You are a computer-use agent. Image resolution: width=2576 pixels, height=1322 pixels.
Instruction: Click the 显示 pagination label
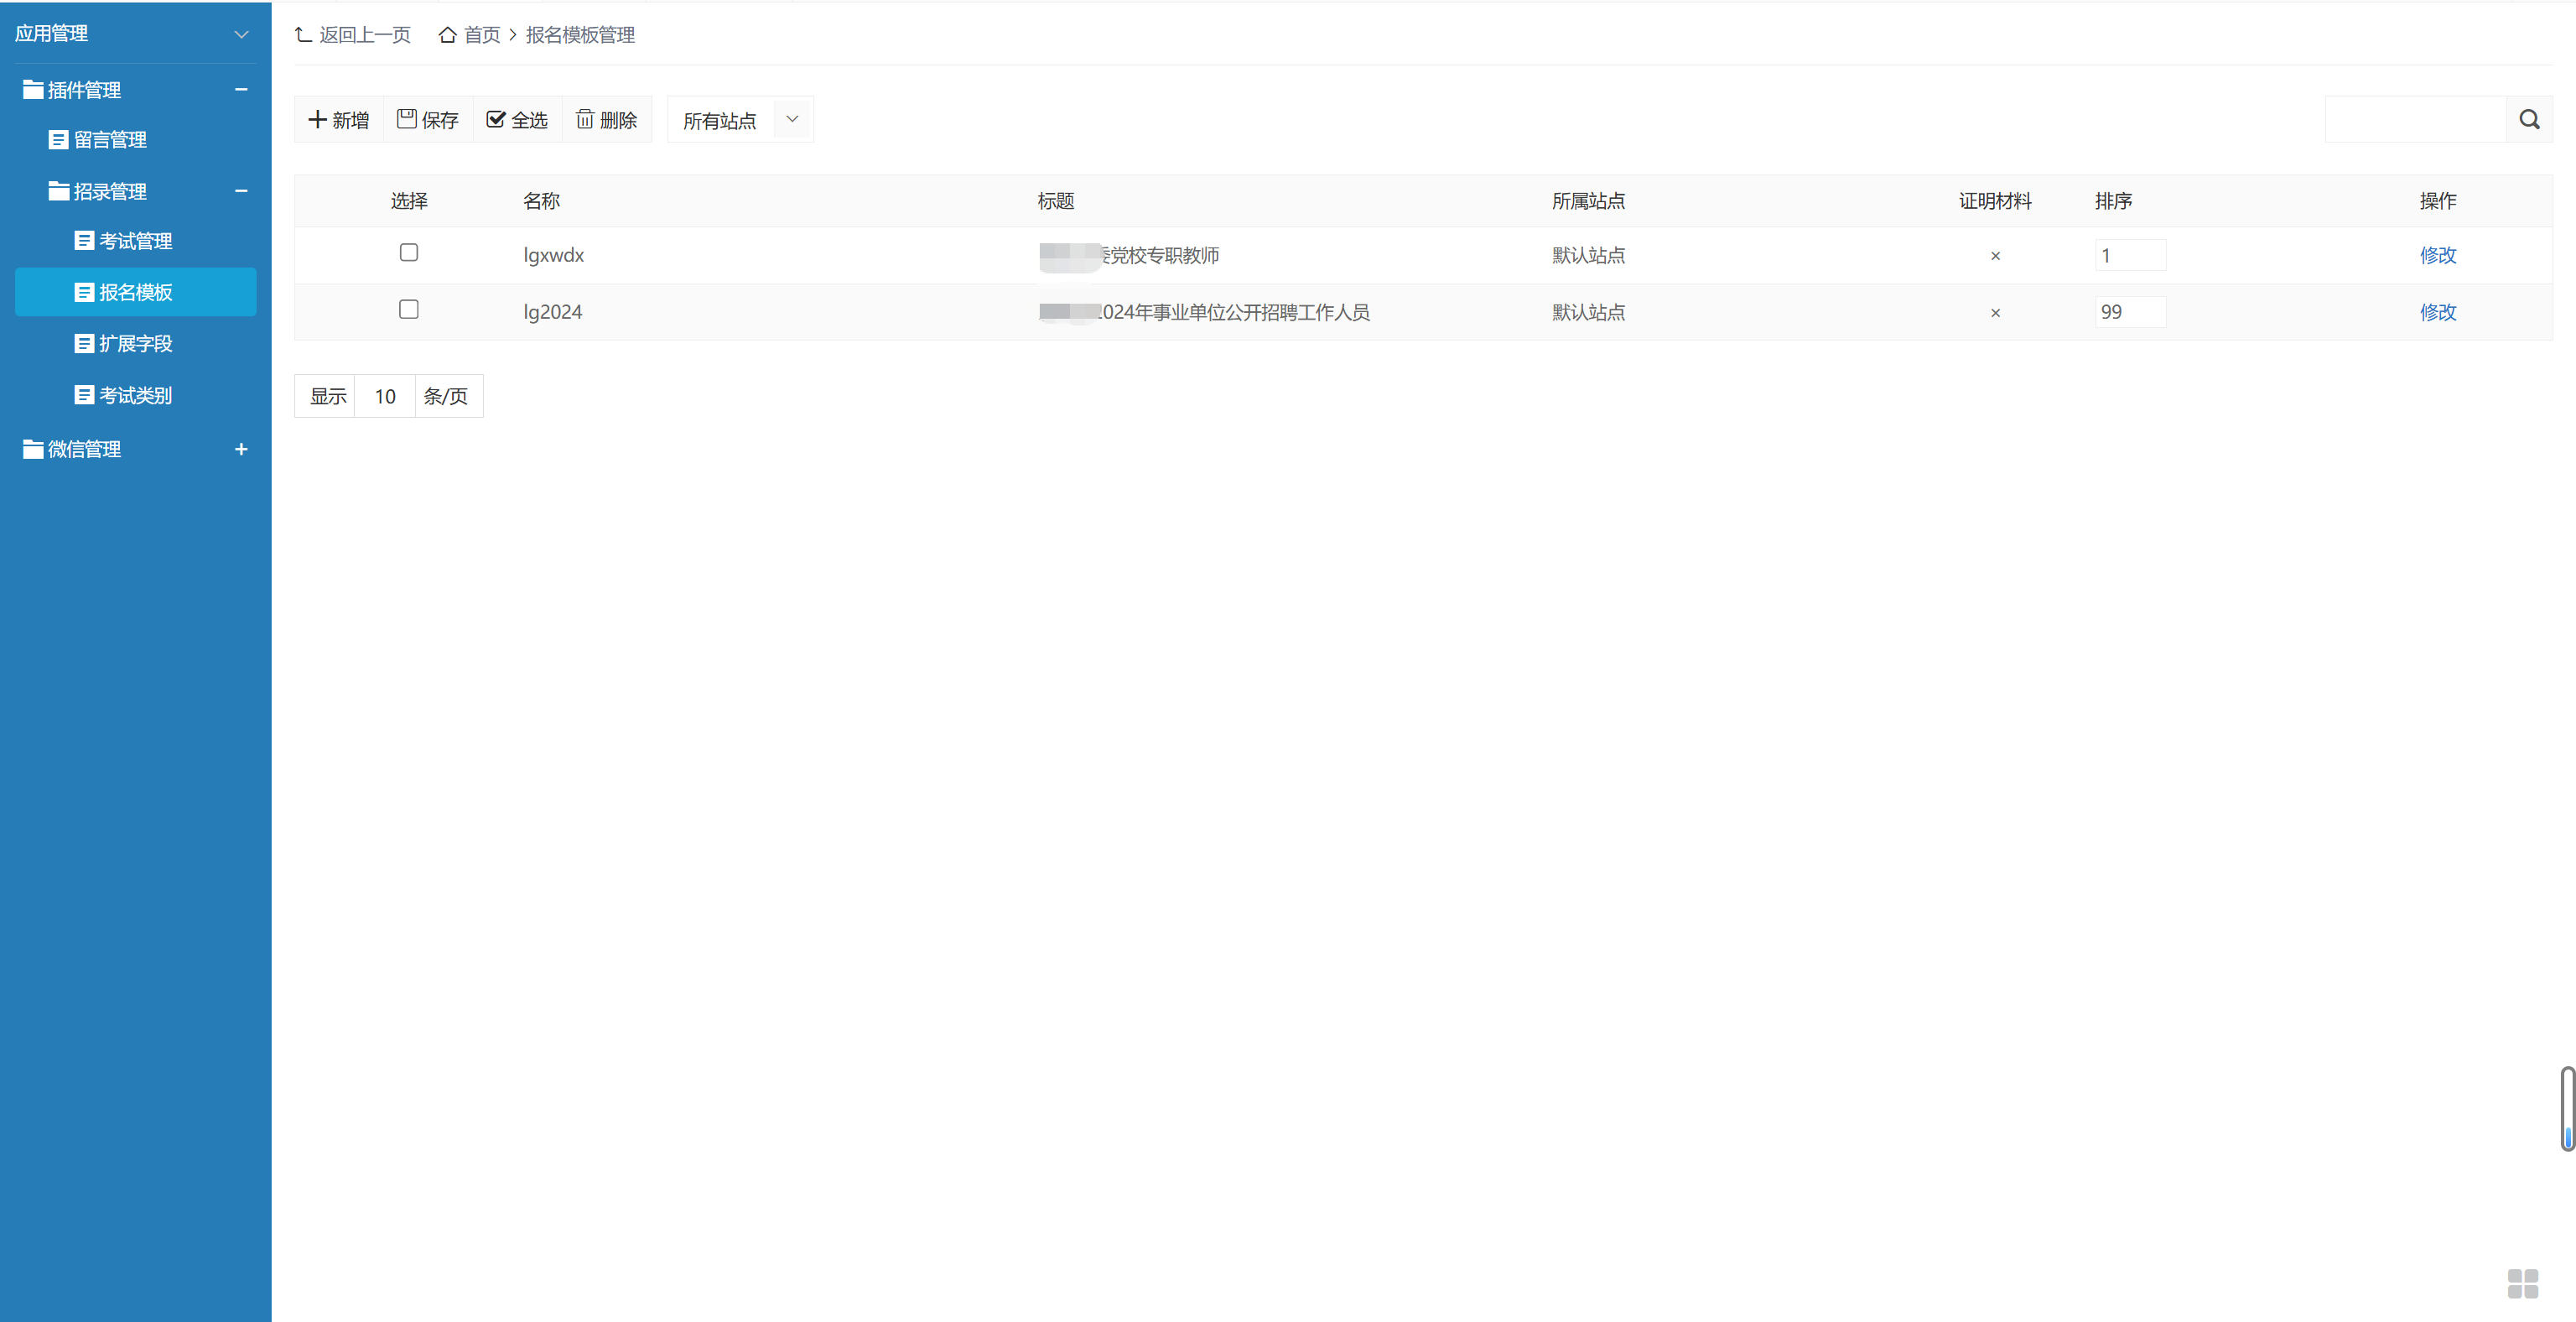[x=328, y=396]
